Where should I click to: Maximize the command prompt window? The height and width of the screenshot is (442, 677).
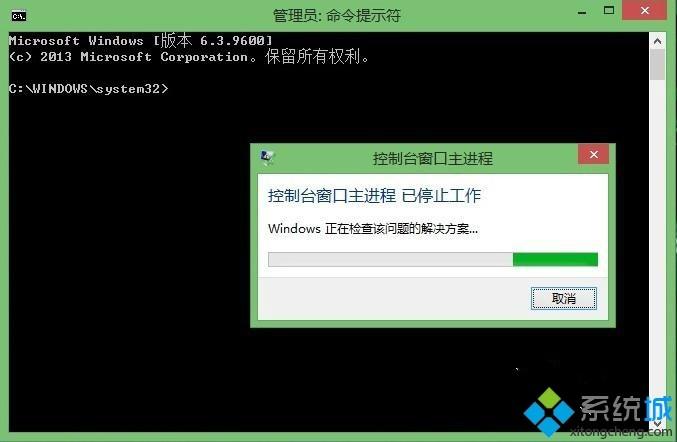point(609,10)
